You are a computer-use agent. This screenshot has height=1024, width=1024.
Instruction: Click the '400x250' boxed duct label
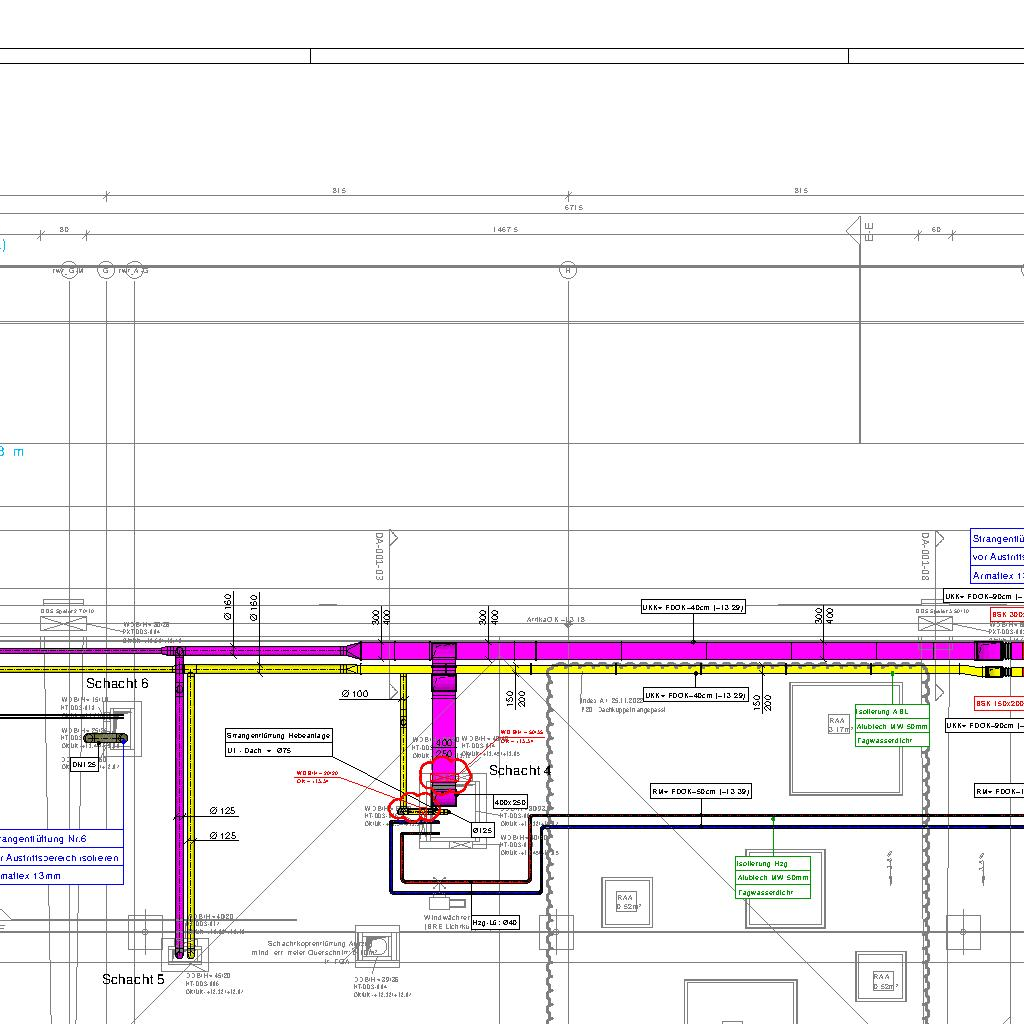[510, 802]
